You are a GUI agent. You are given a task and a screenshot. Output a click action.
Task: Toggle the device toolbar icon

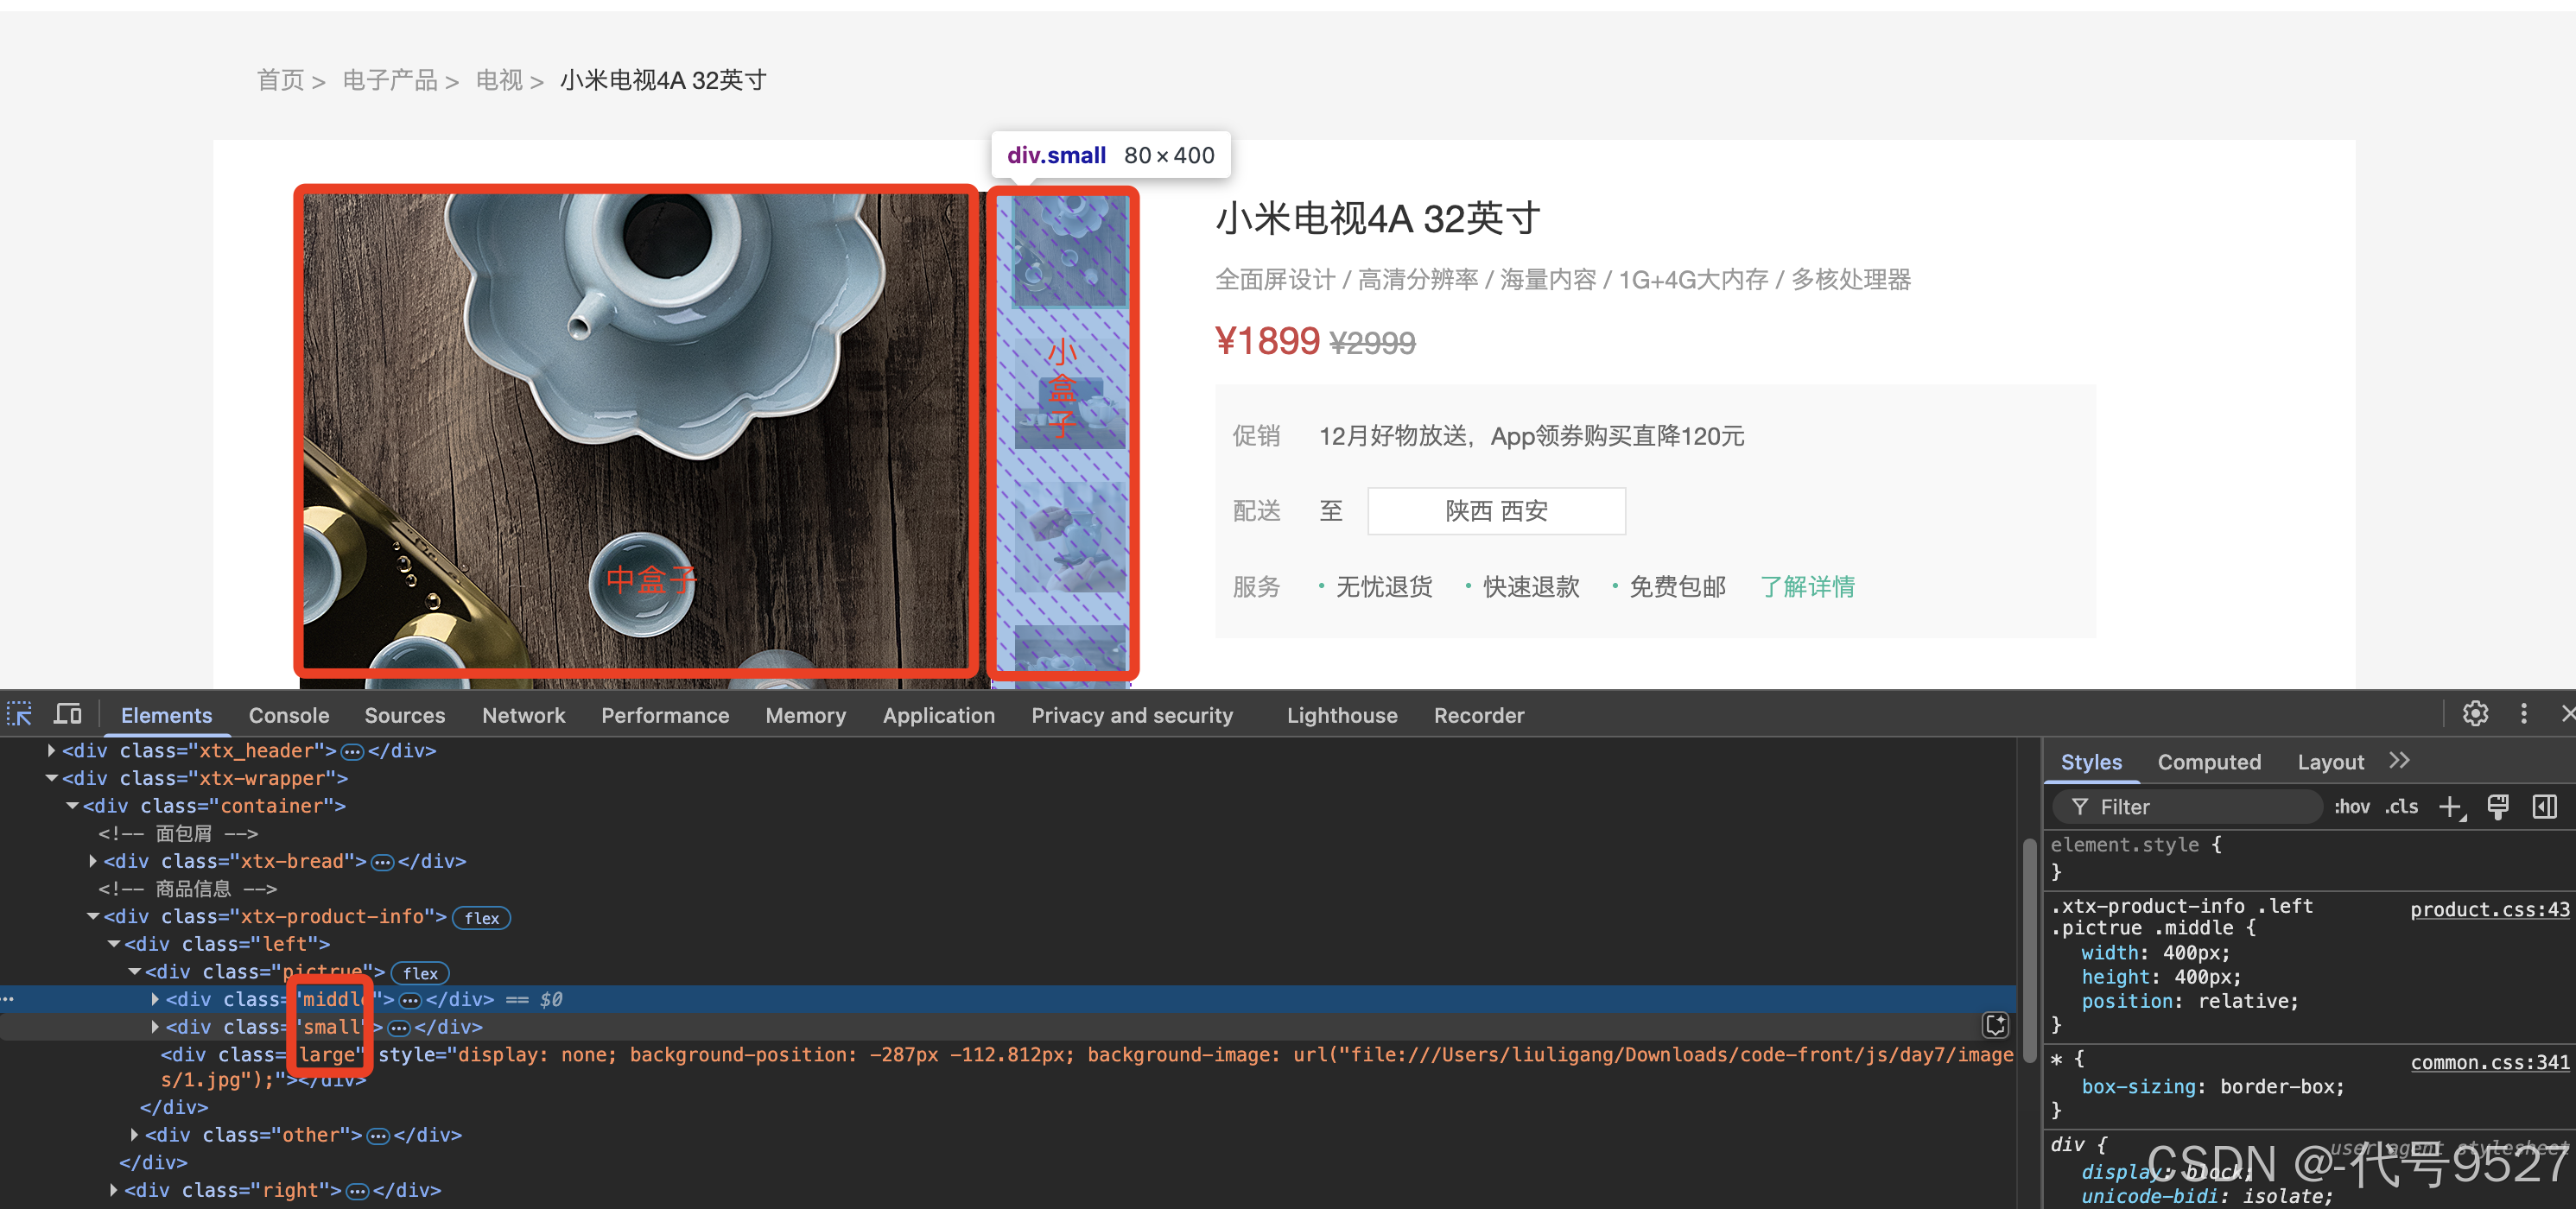(68, 715)
